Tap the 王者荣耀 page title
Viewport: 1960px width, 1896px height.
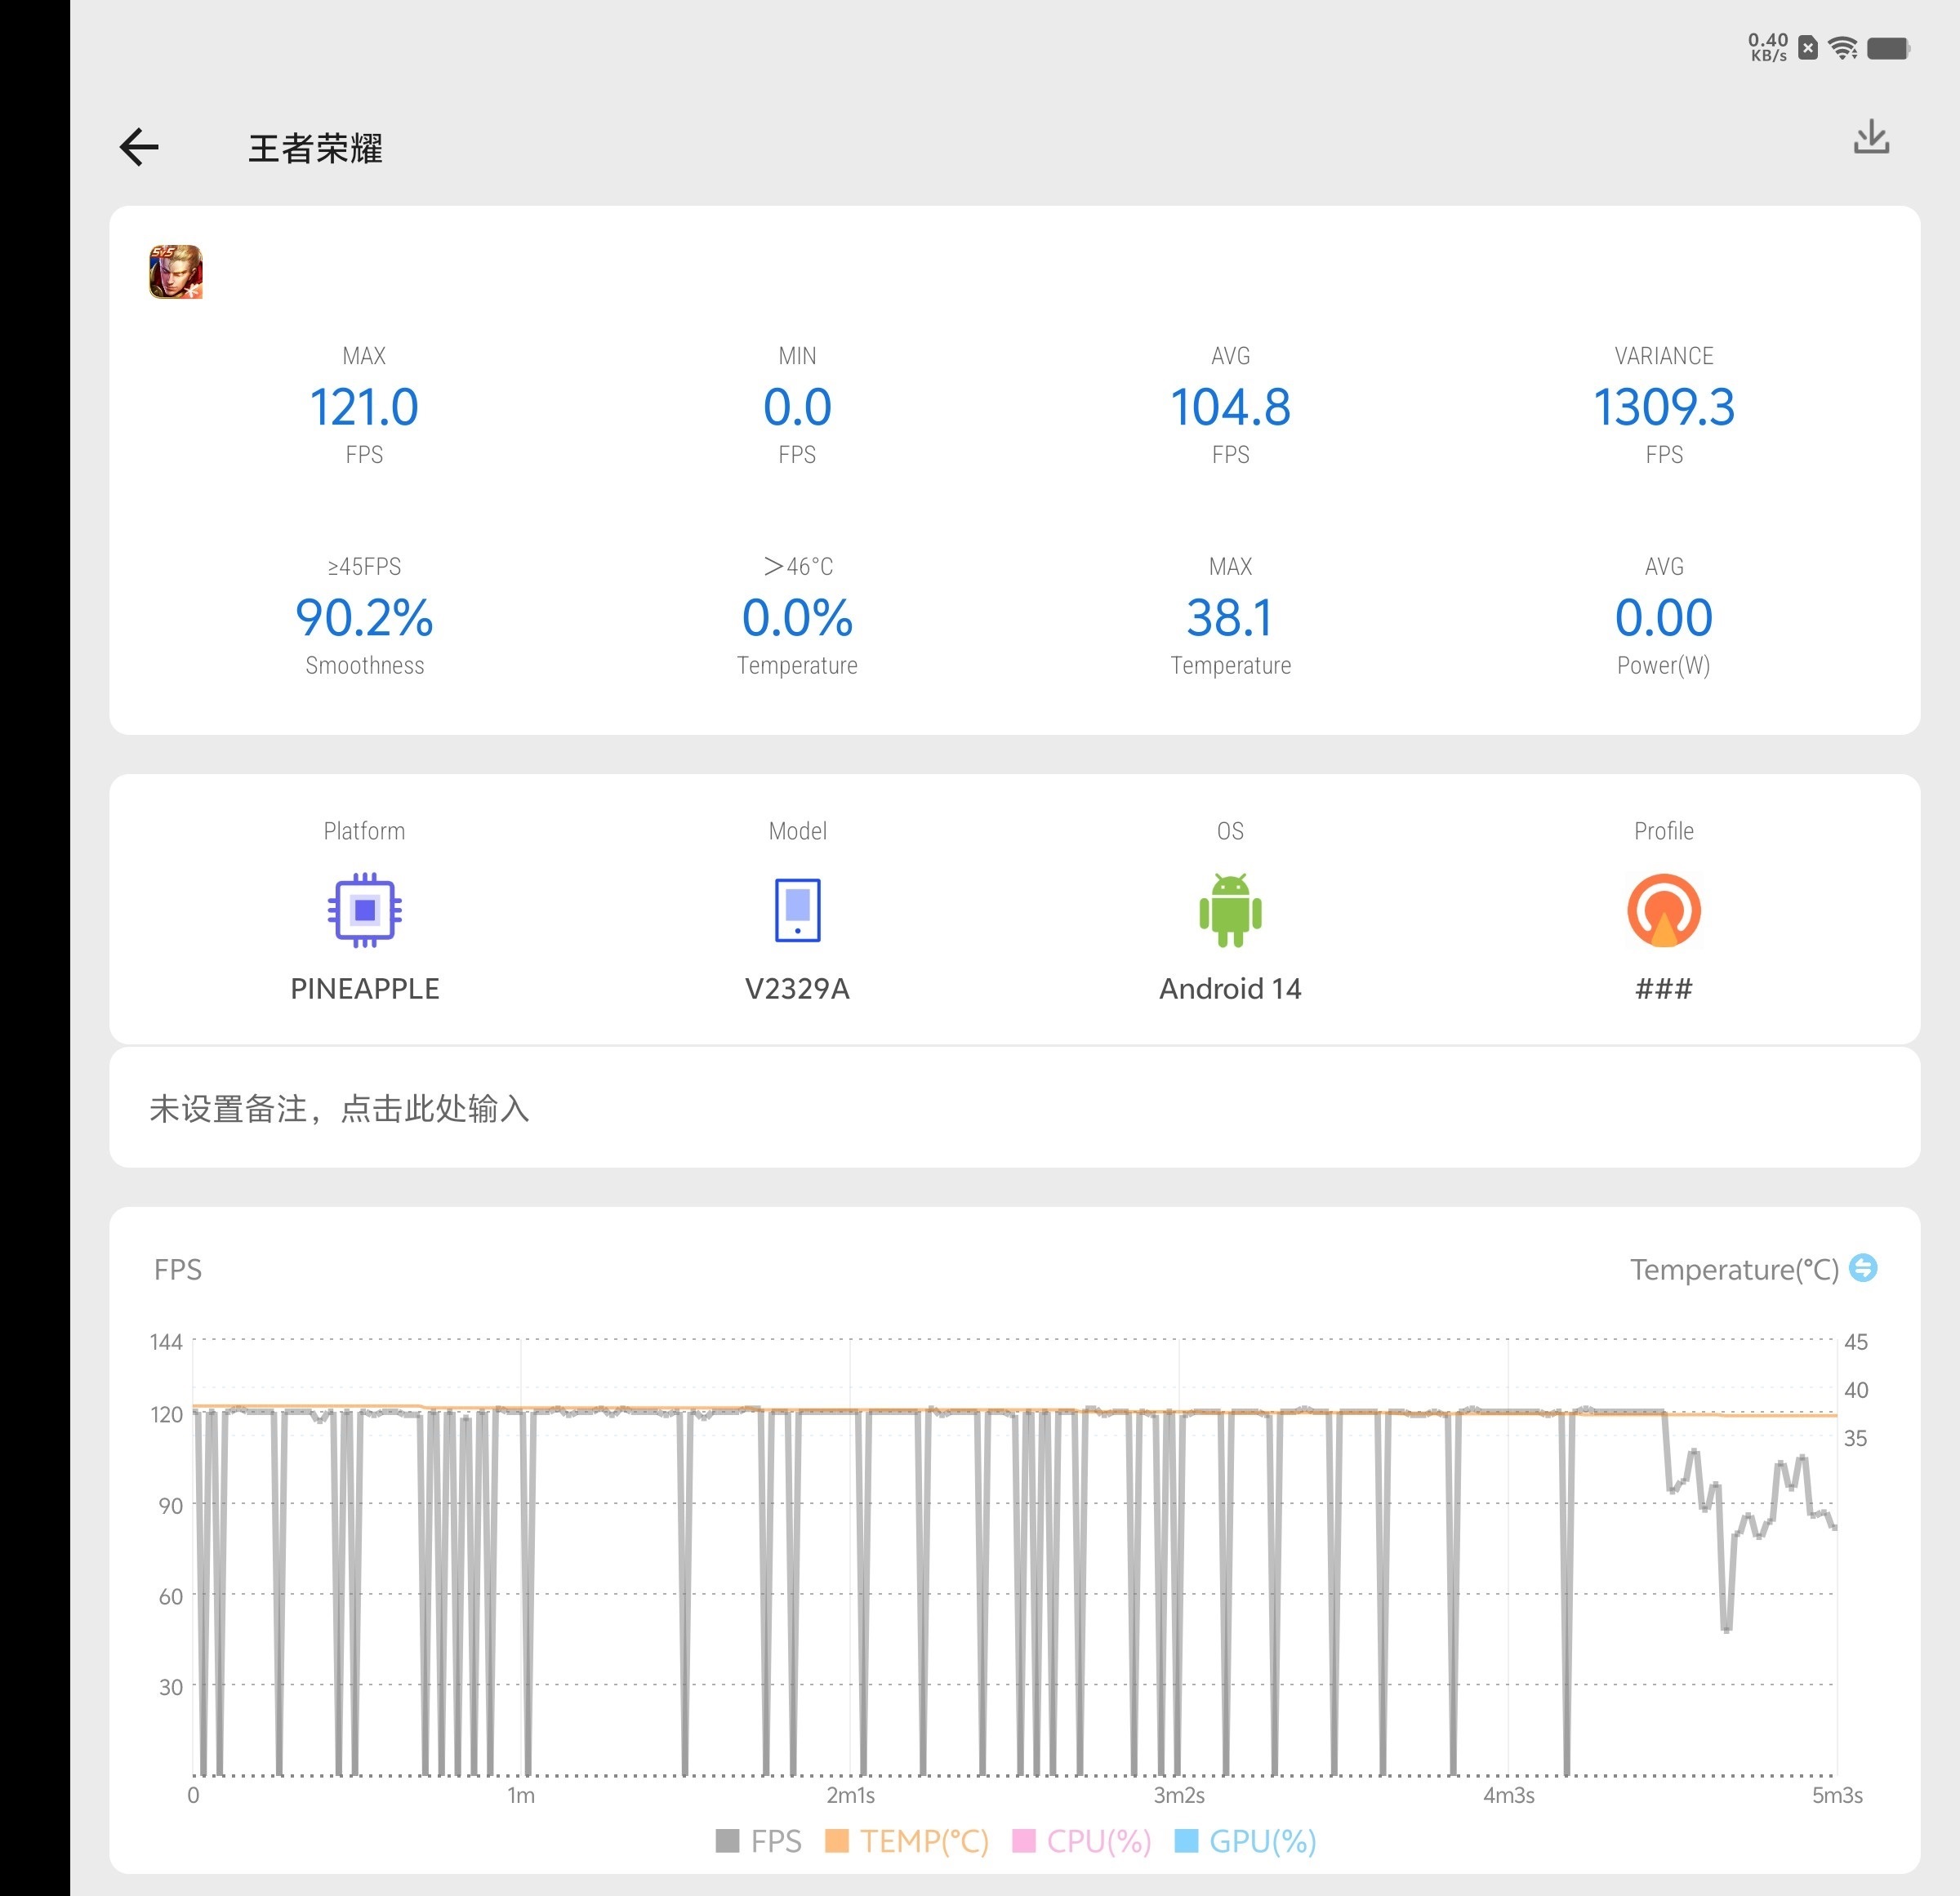click(315, 148)
